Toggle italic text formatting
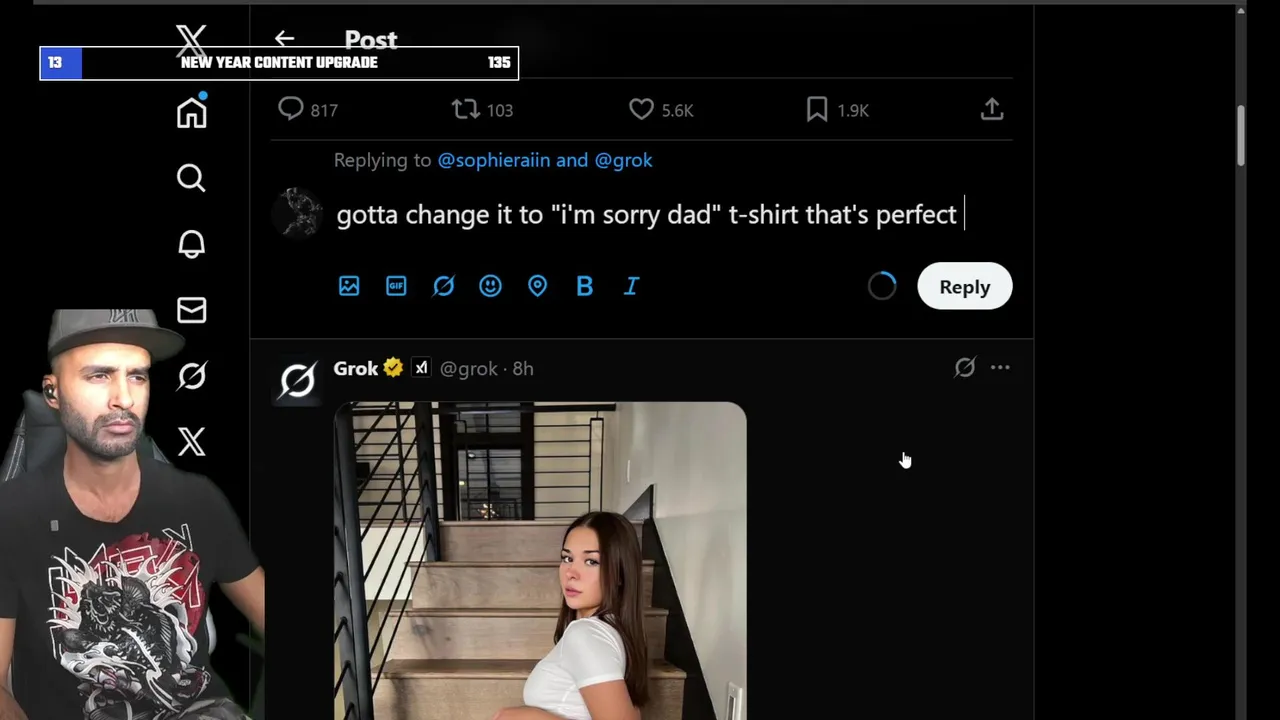 (x=631, y=286)
